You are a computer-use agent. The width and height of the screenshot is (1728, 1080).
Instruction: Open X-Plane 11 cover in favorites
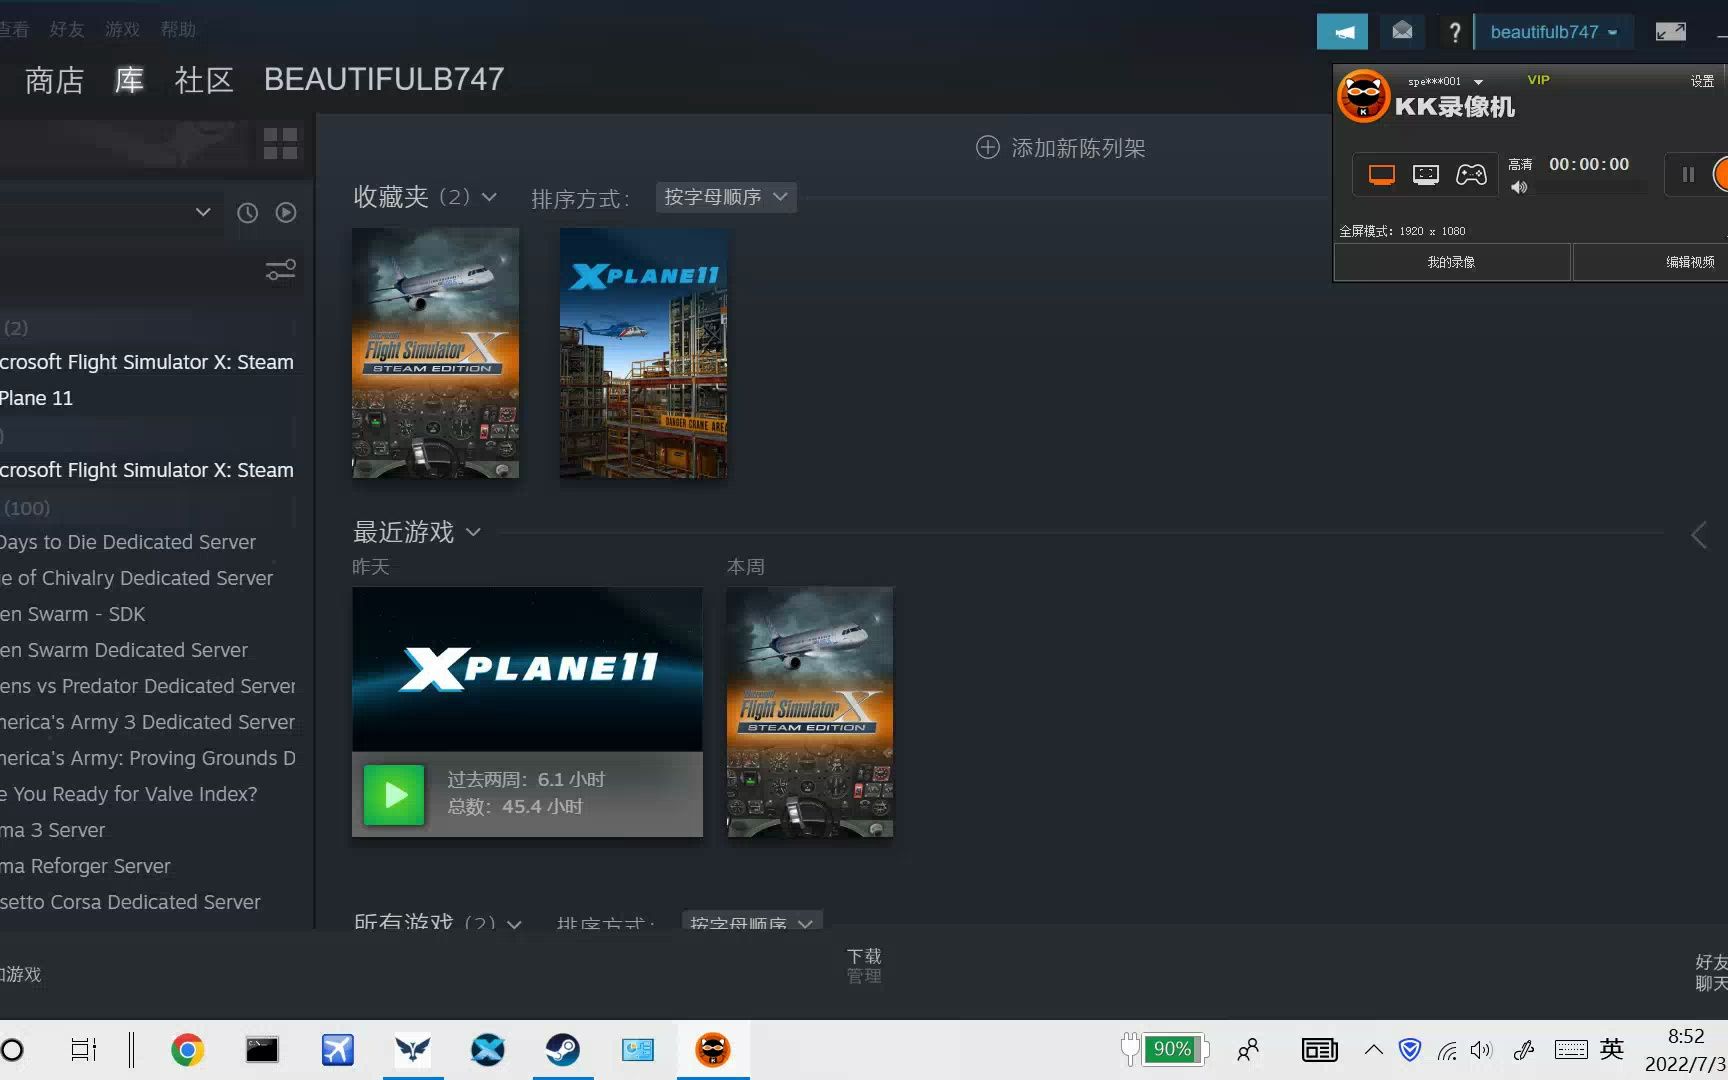tap(643, 353)
